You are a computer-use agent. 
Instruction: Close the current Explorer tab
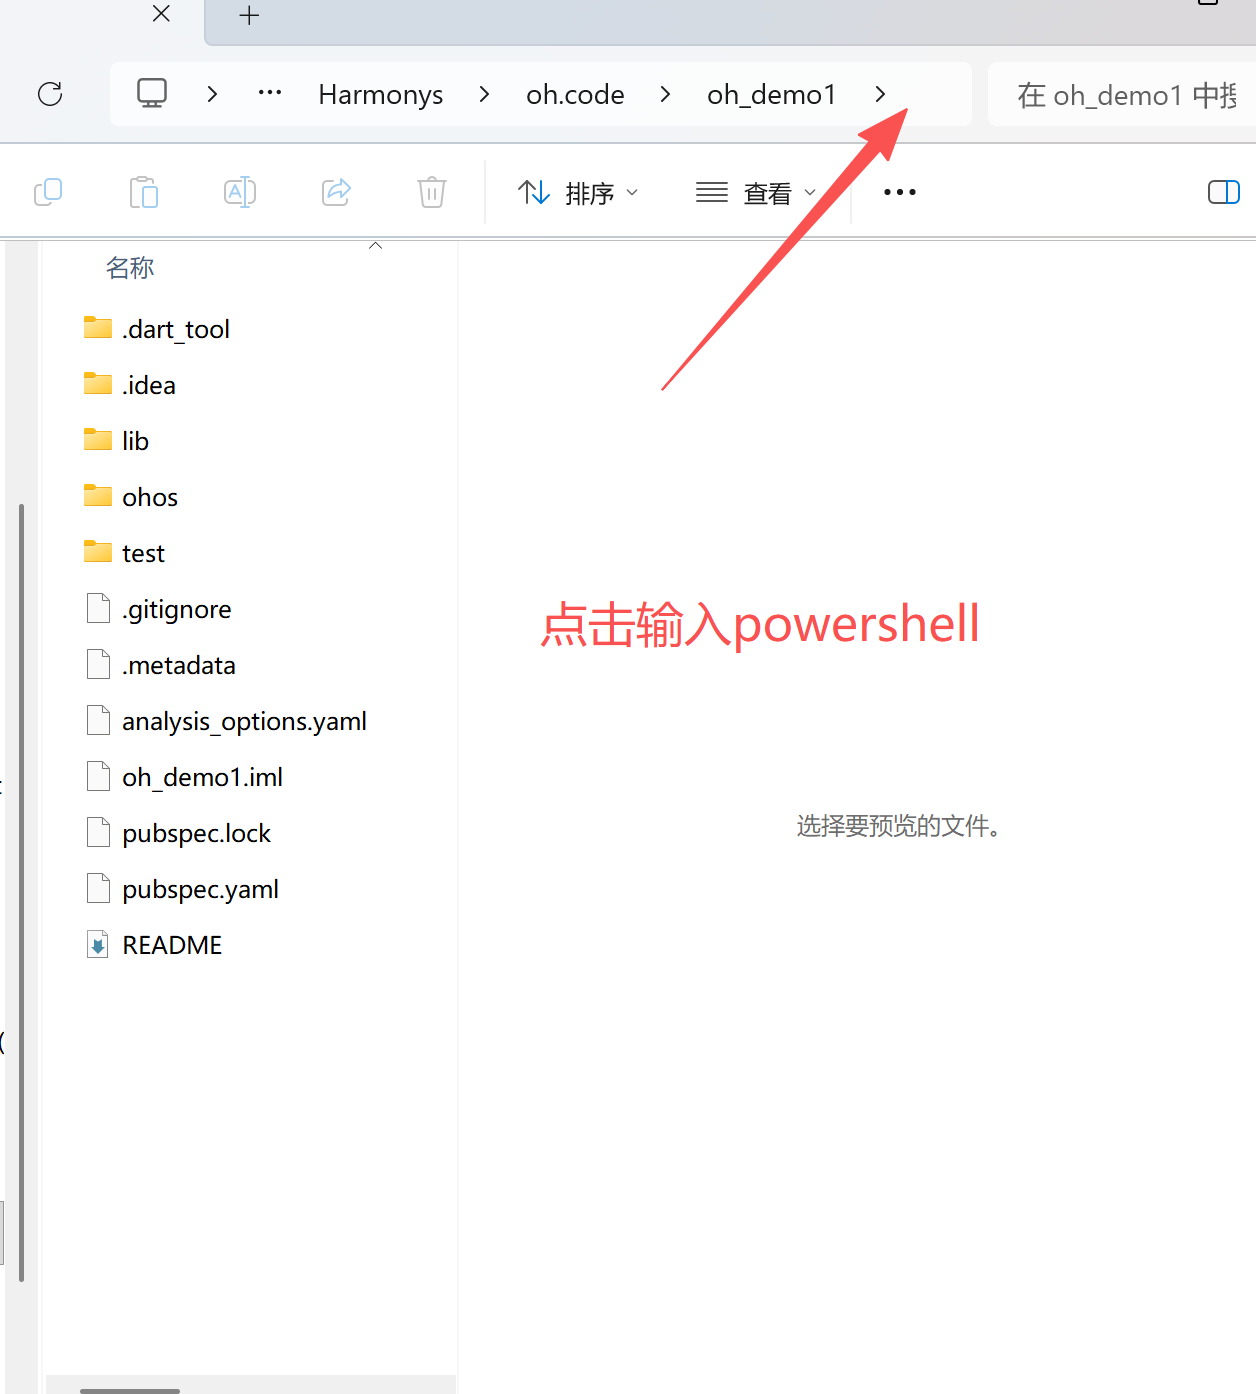click(x=161, y=14)
